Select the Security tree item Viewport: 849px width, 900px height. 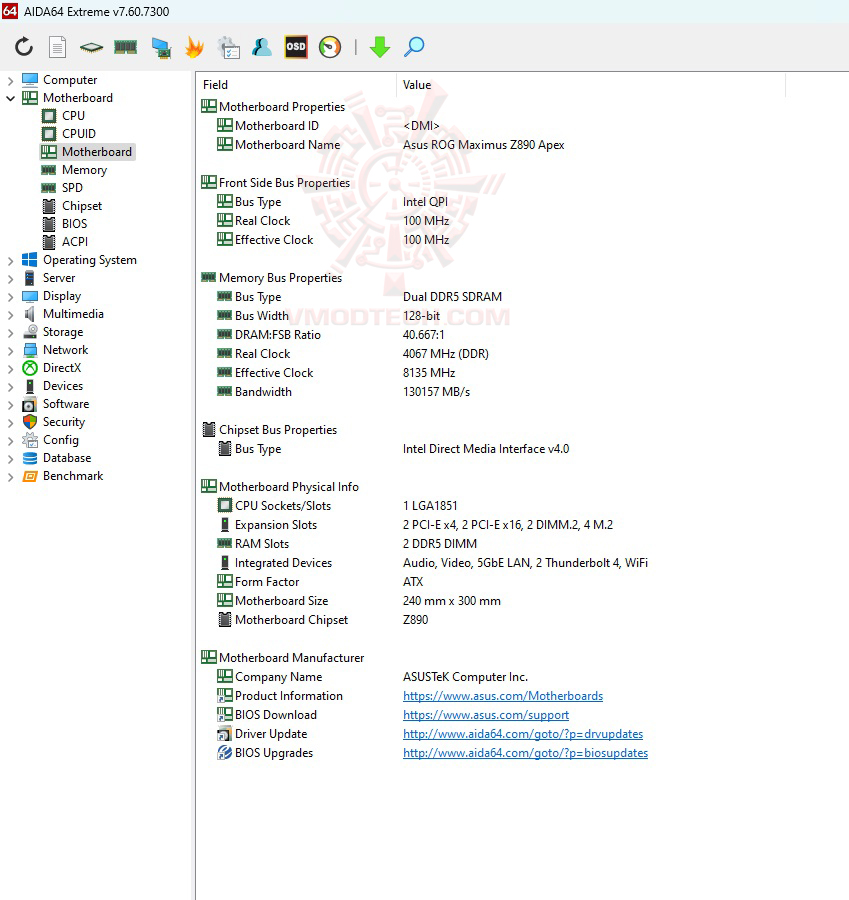pyautogui.click(x=64, y=422)
